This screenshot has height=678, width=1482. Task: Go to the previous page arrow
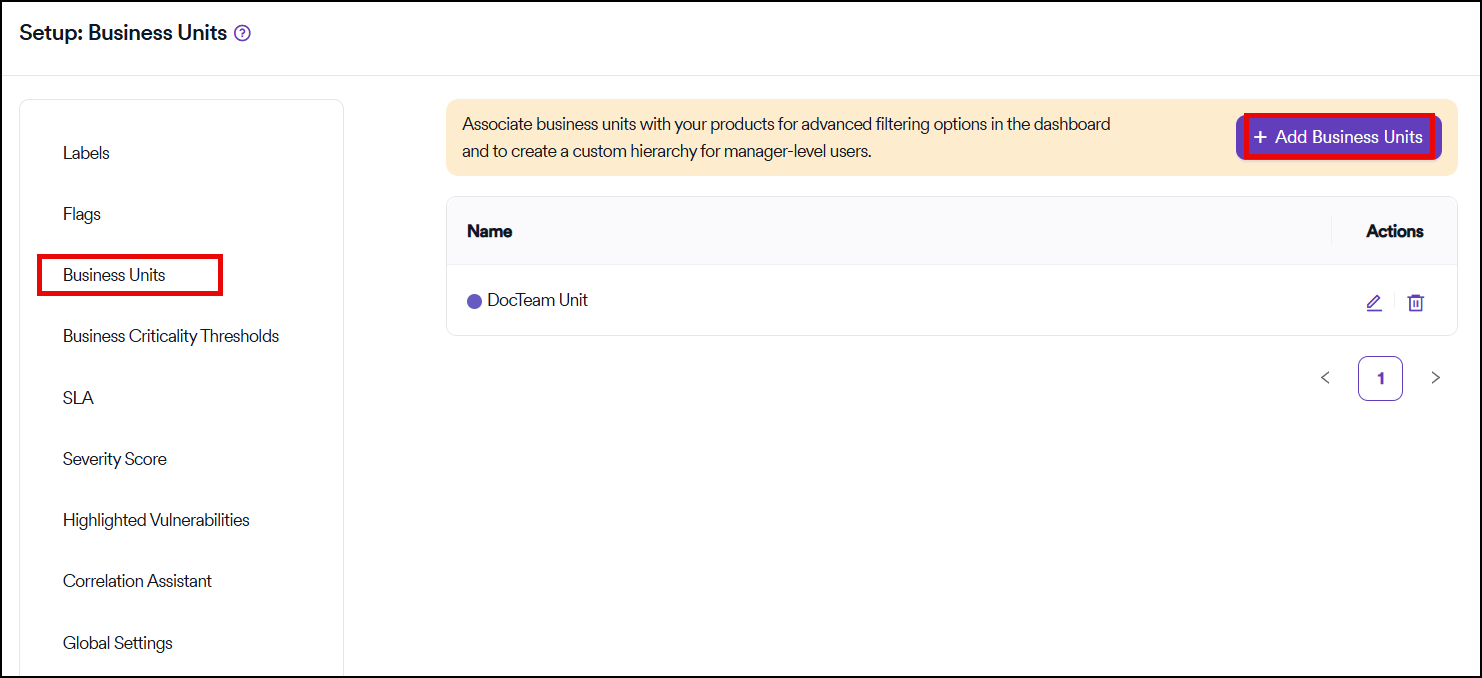(1325, 378)
